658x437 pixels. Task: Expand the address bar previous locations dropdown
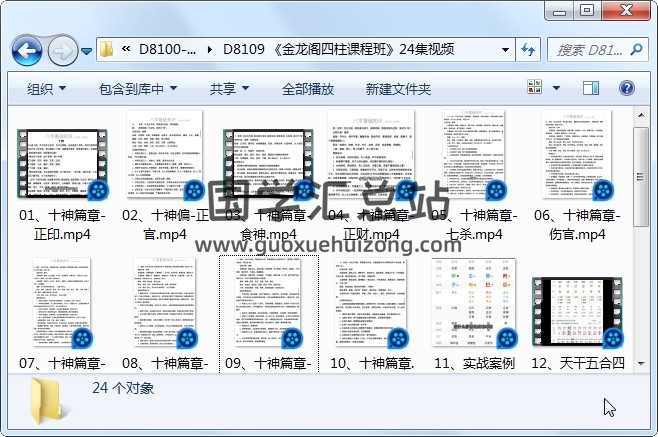coord(501,49)
